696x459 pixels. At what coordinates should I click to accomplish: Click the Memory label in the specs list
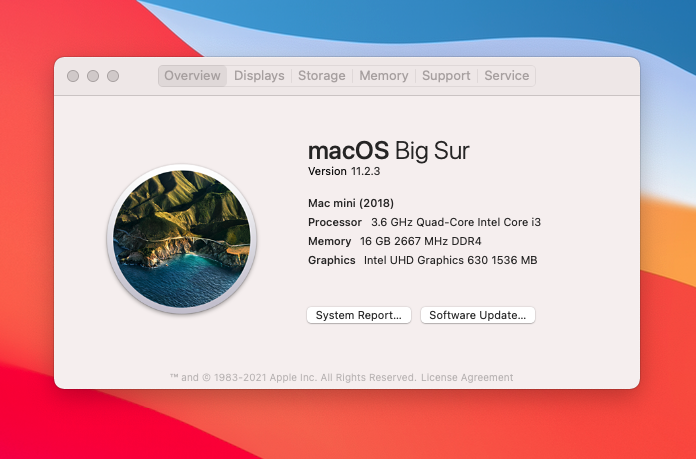329,241
